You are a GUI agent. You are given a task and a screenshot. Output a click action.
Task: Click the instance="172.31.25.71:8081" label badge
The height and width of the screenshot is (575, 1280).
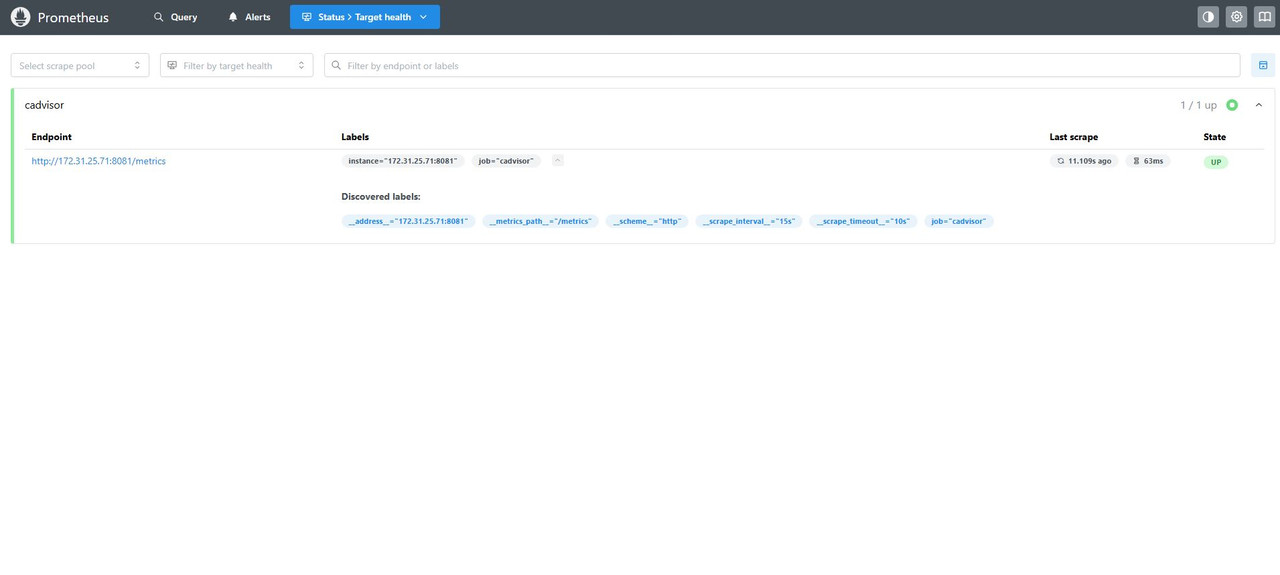(x=403, y=161)
